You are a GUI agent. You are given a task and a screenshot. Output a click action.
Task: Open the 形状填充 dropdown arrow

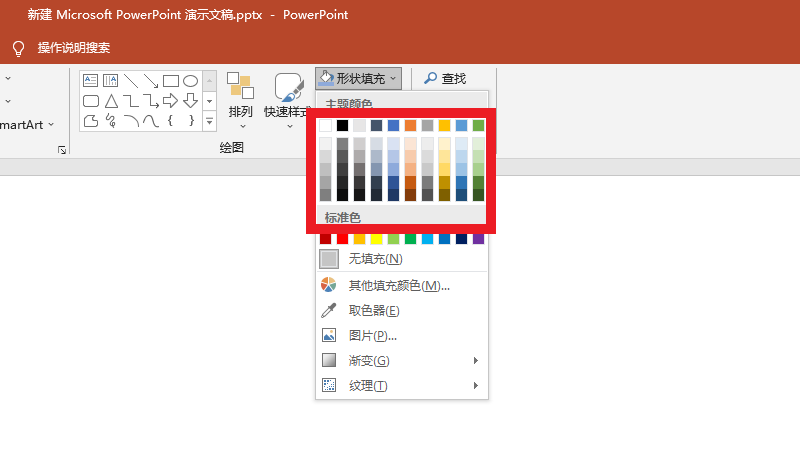(394, 78)
